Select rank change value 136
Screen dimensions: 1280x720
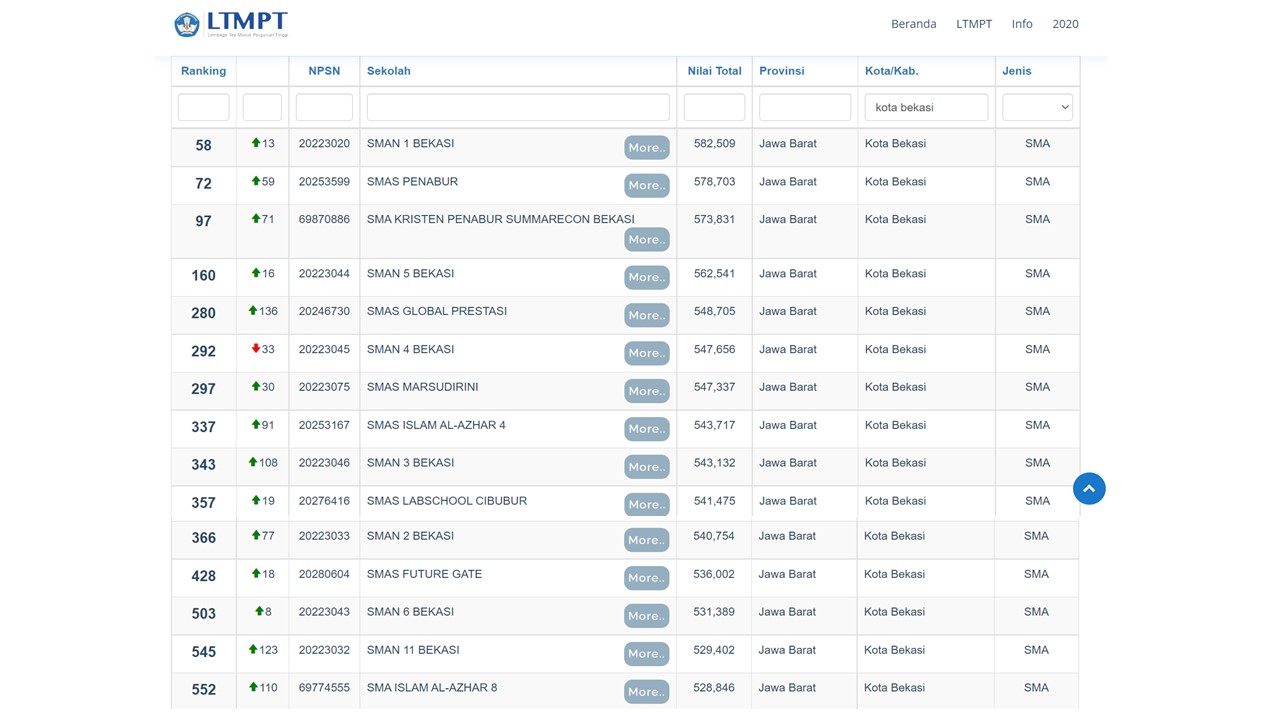(268, 312)
